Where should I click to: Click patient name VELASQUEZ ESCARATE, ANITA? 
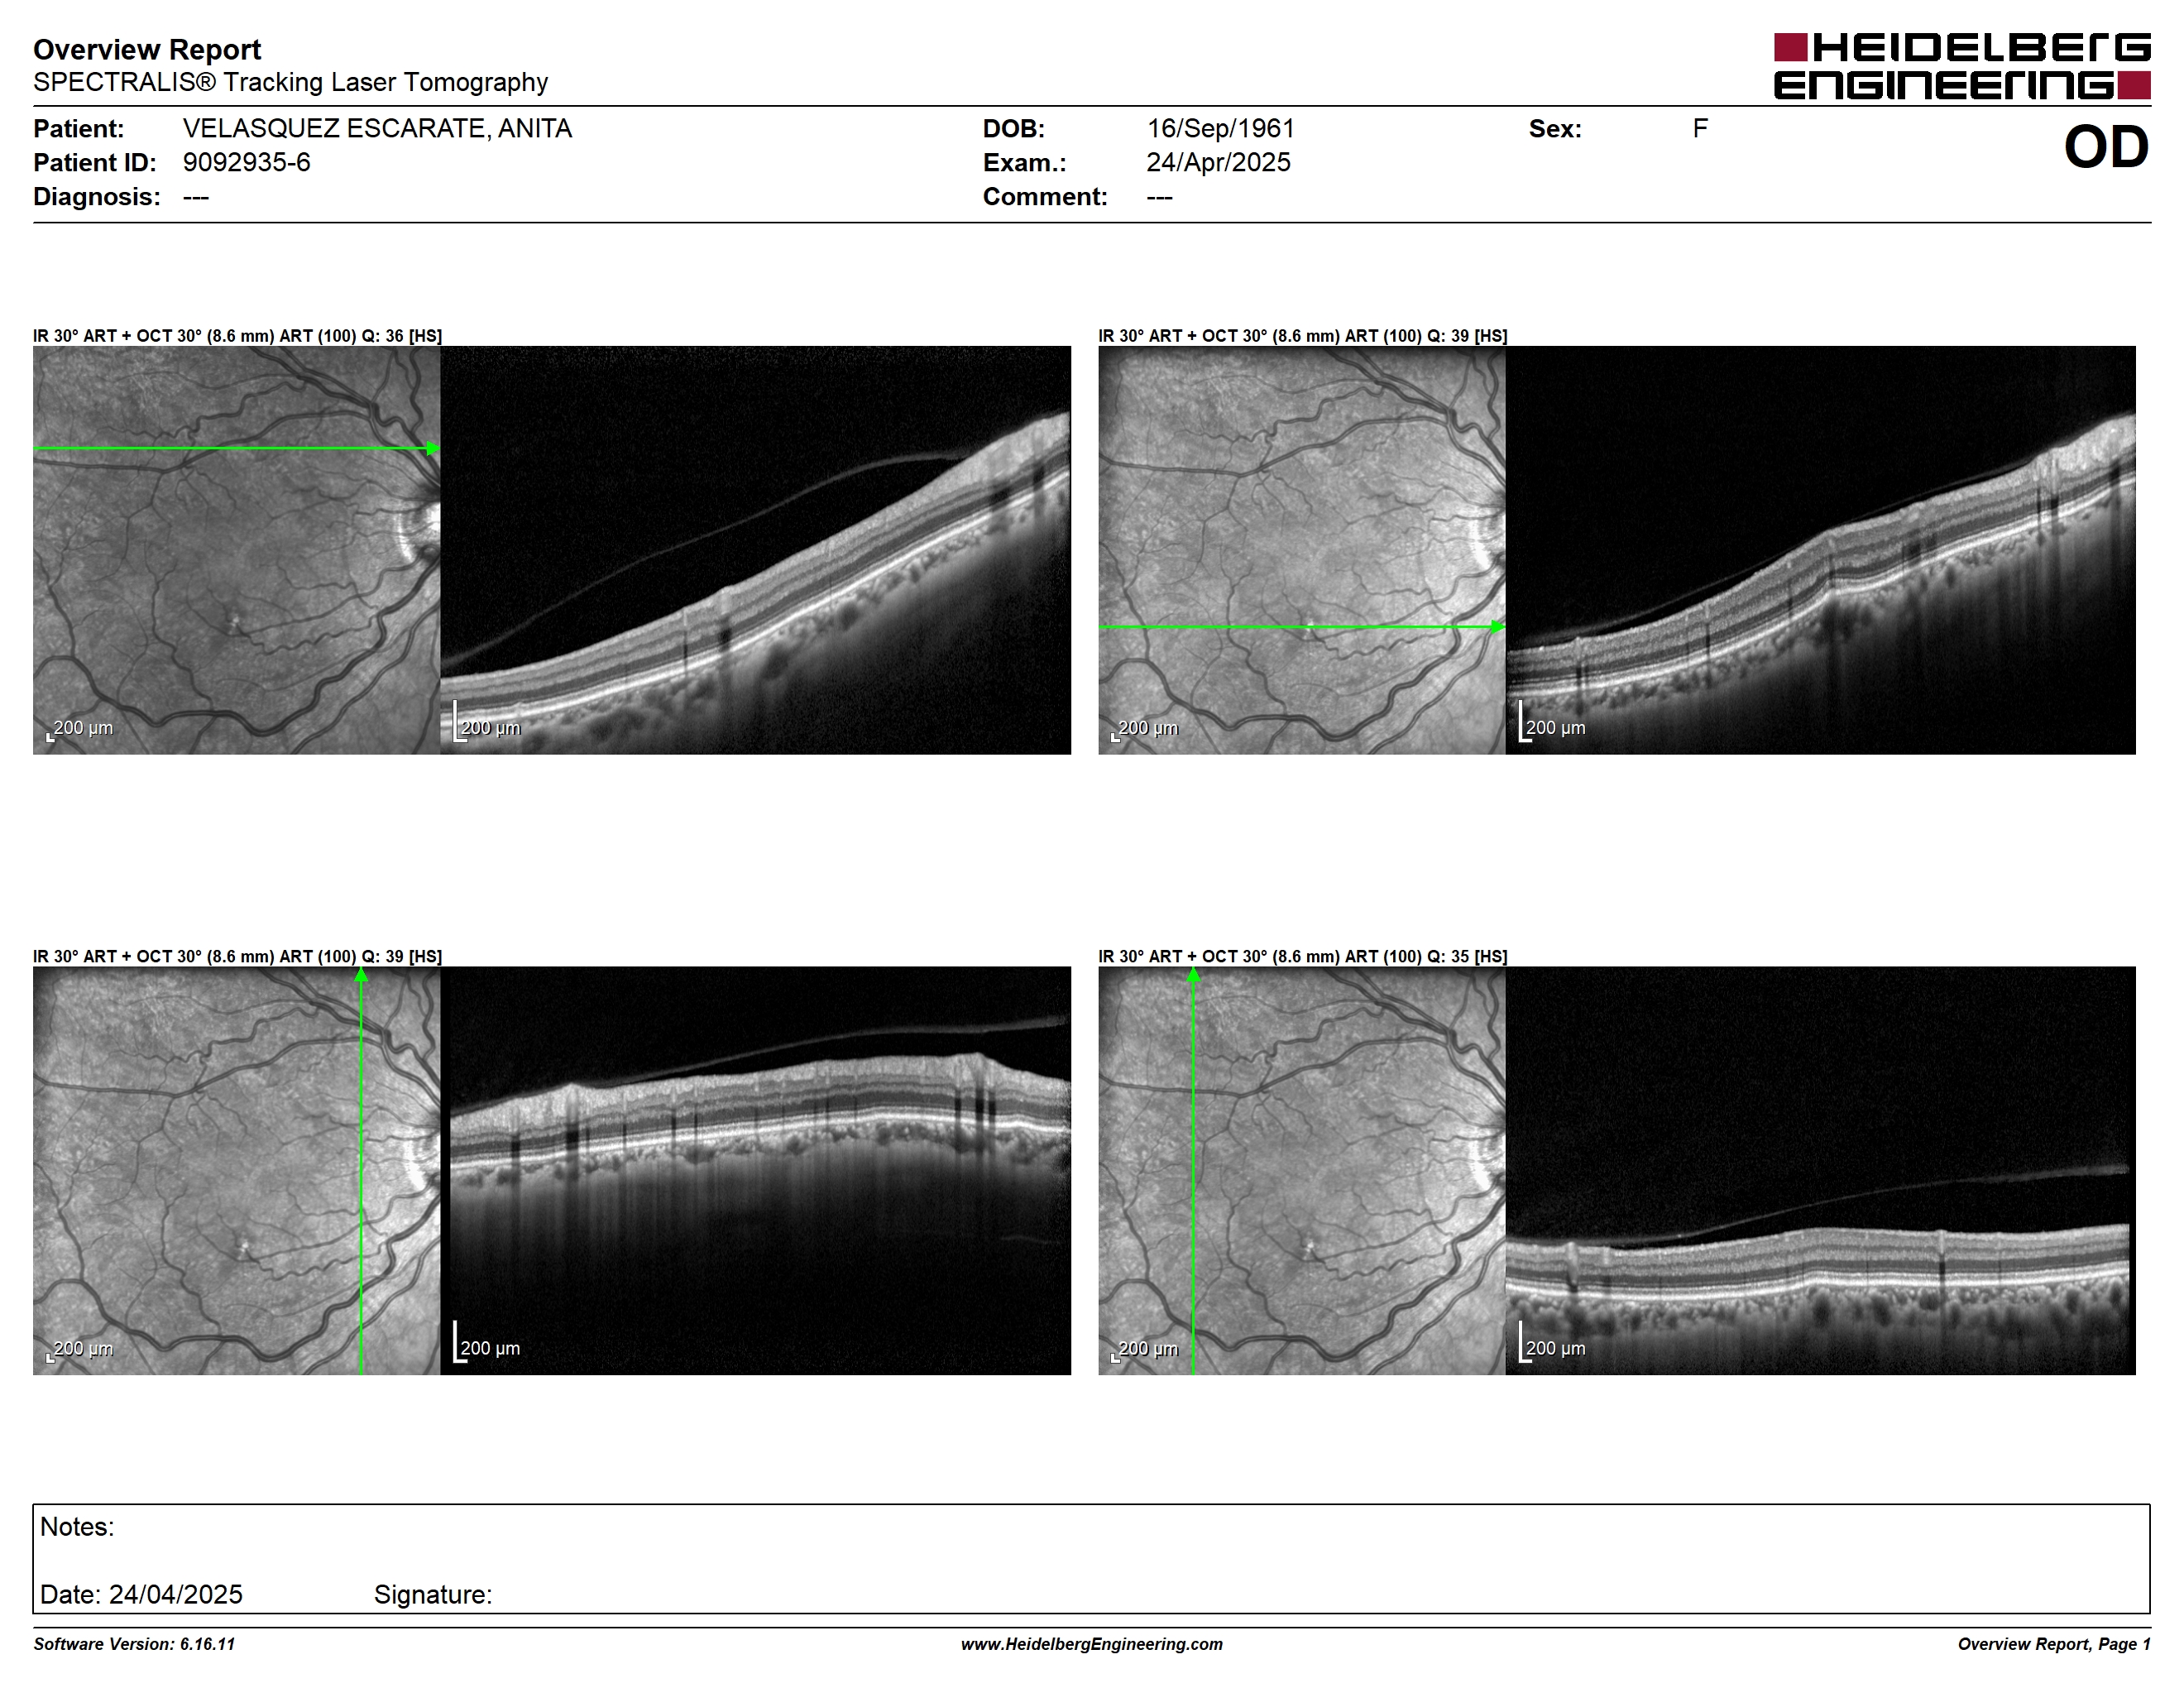[377, 129]
